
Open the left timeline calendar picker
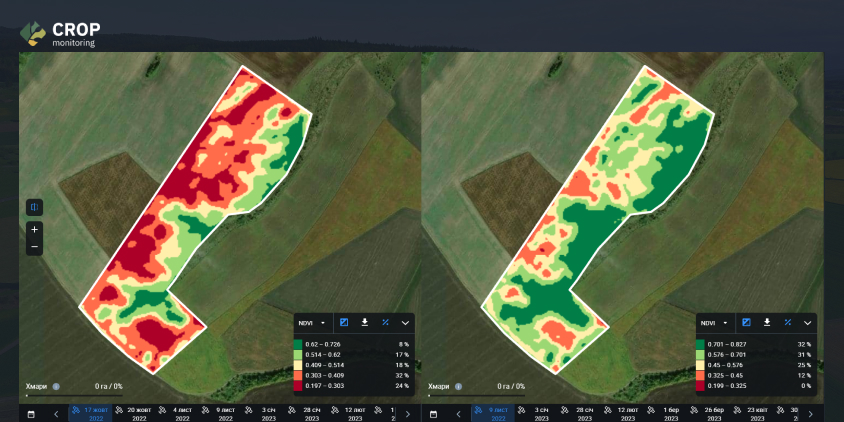(x=31, y=414)
